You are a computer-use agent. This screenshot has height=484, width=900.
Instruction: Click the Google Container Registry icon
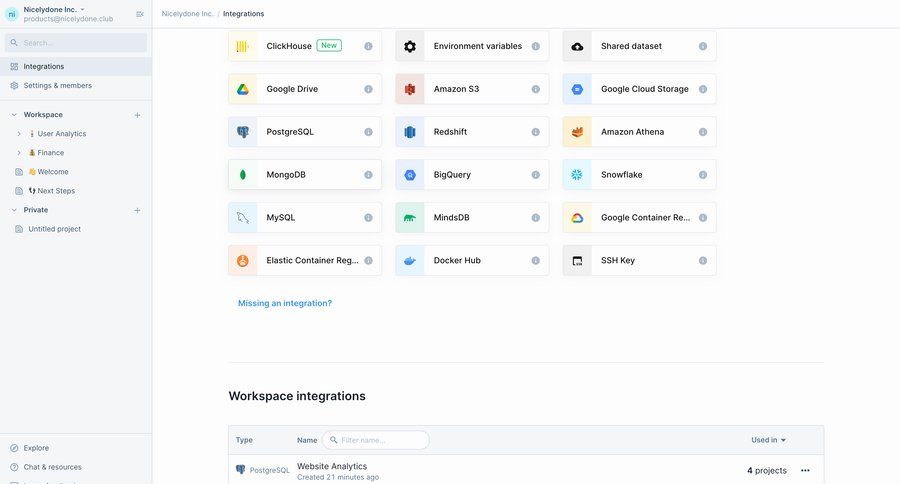(x=577, y=218)
